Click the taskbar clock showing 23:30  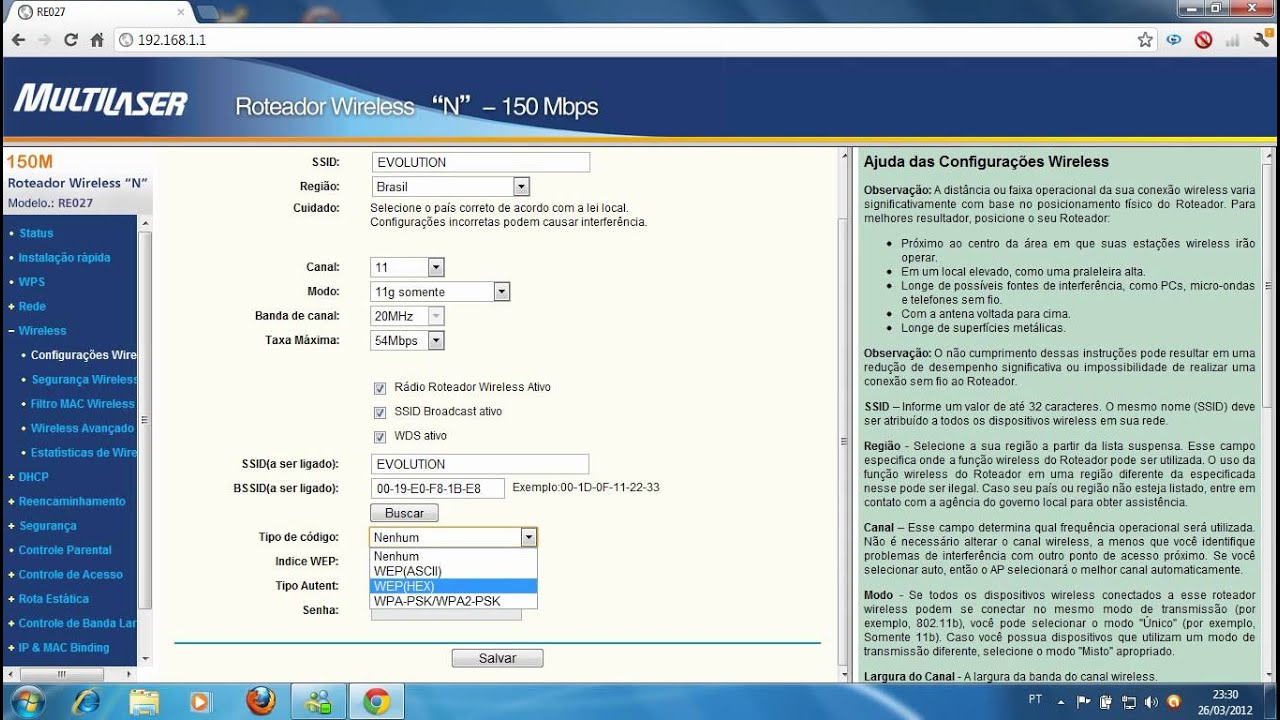[x=1225, y=701]
